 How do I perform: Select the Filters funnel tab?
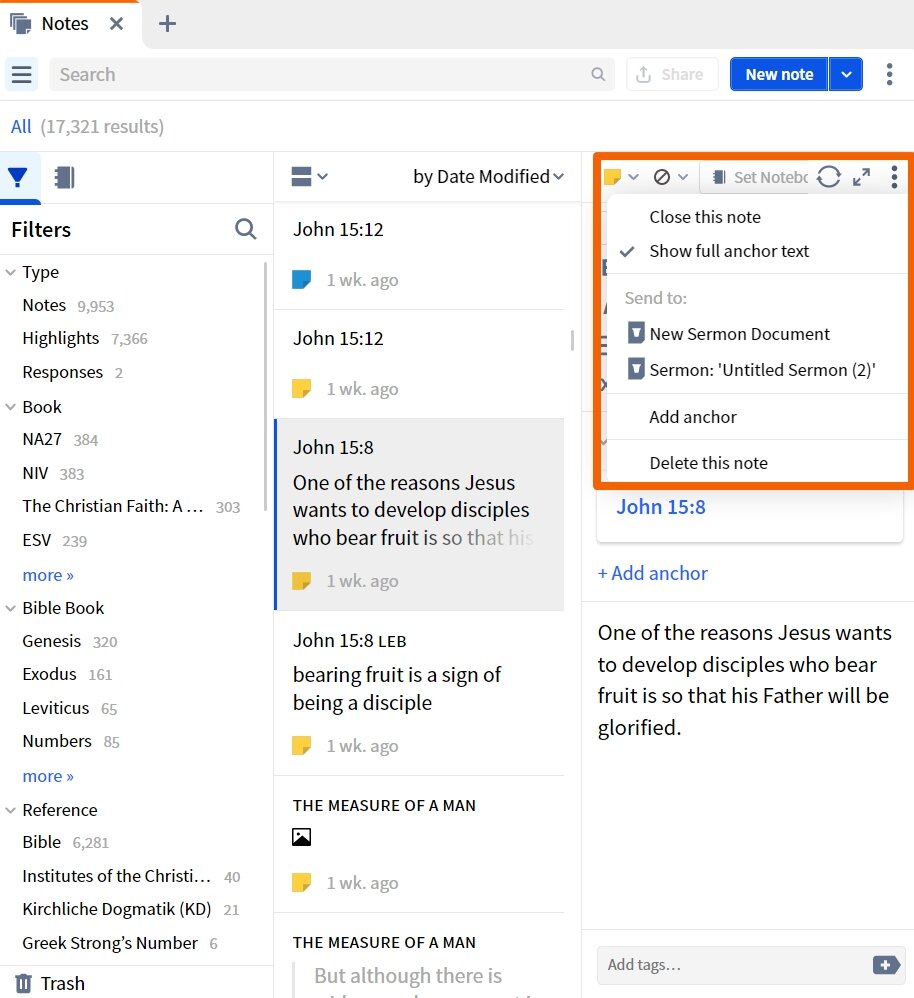(18, 177)
